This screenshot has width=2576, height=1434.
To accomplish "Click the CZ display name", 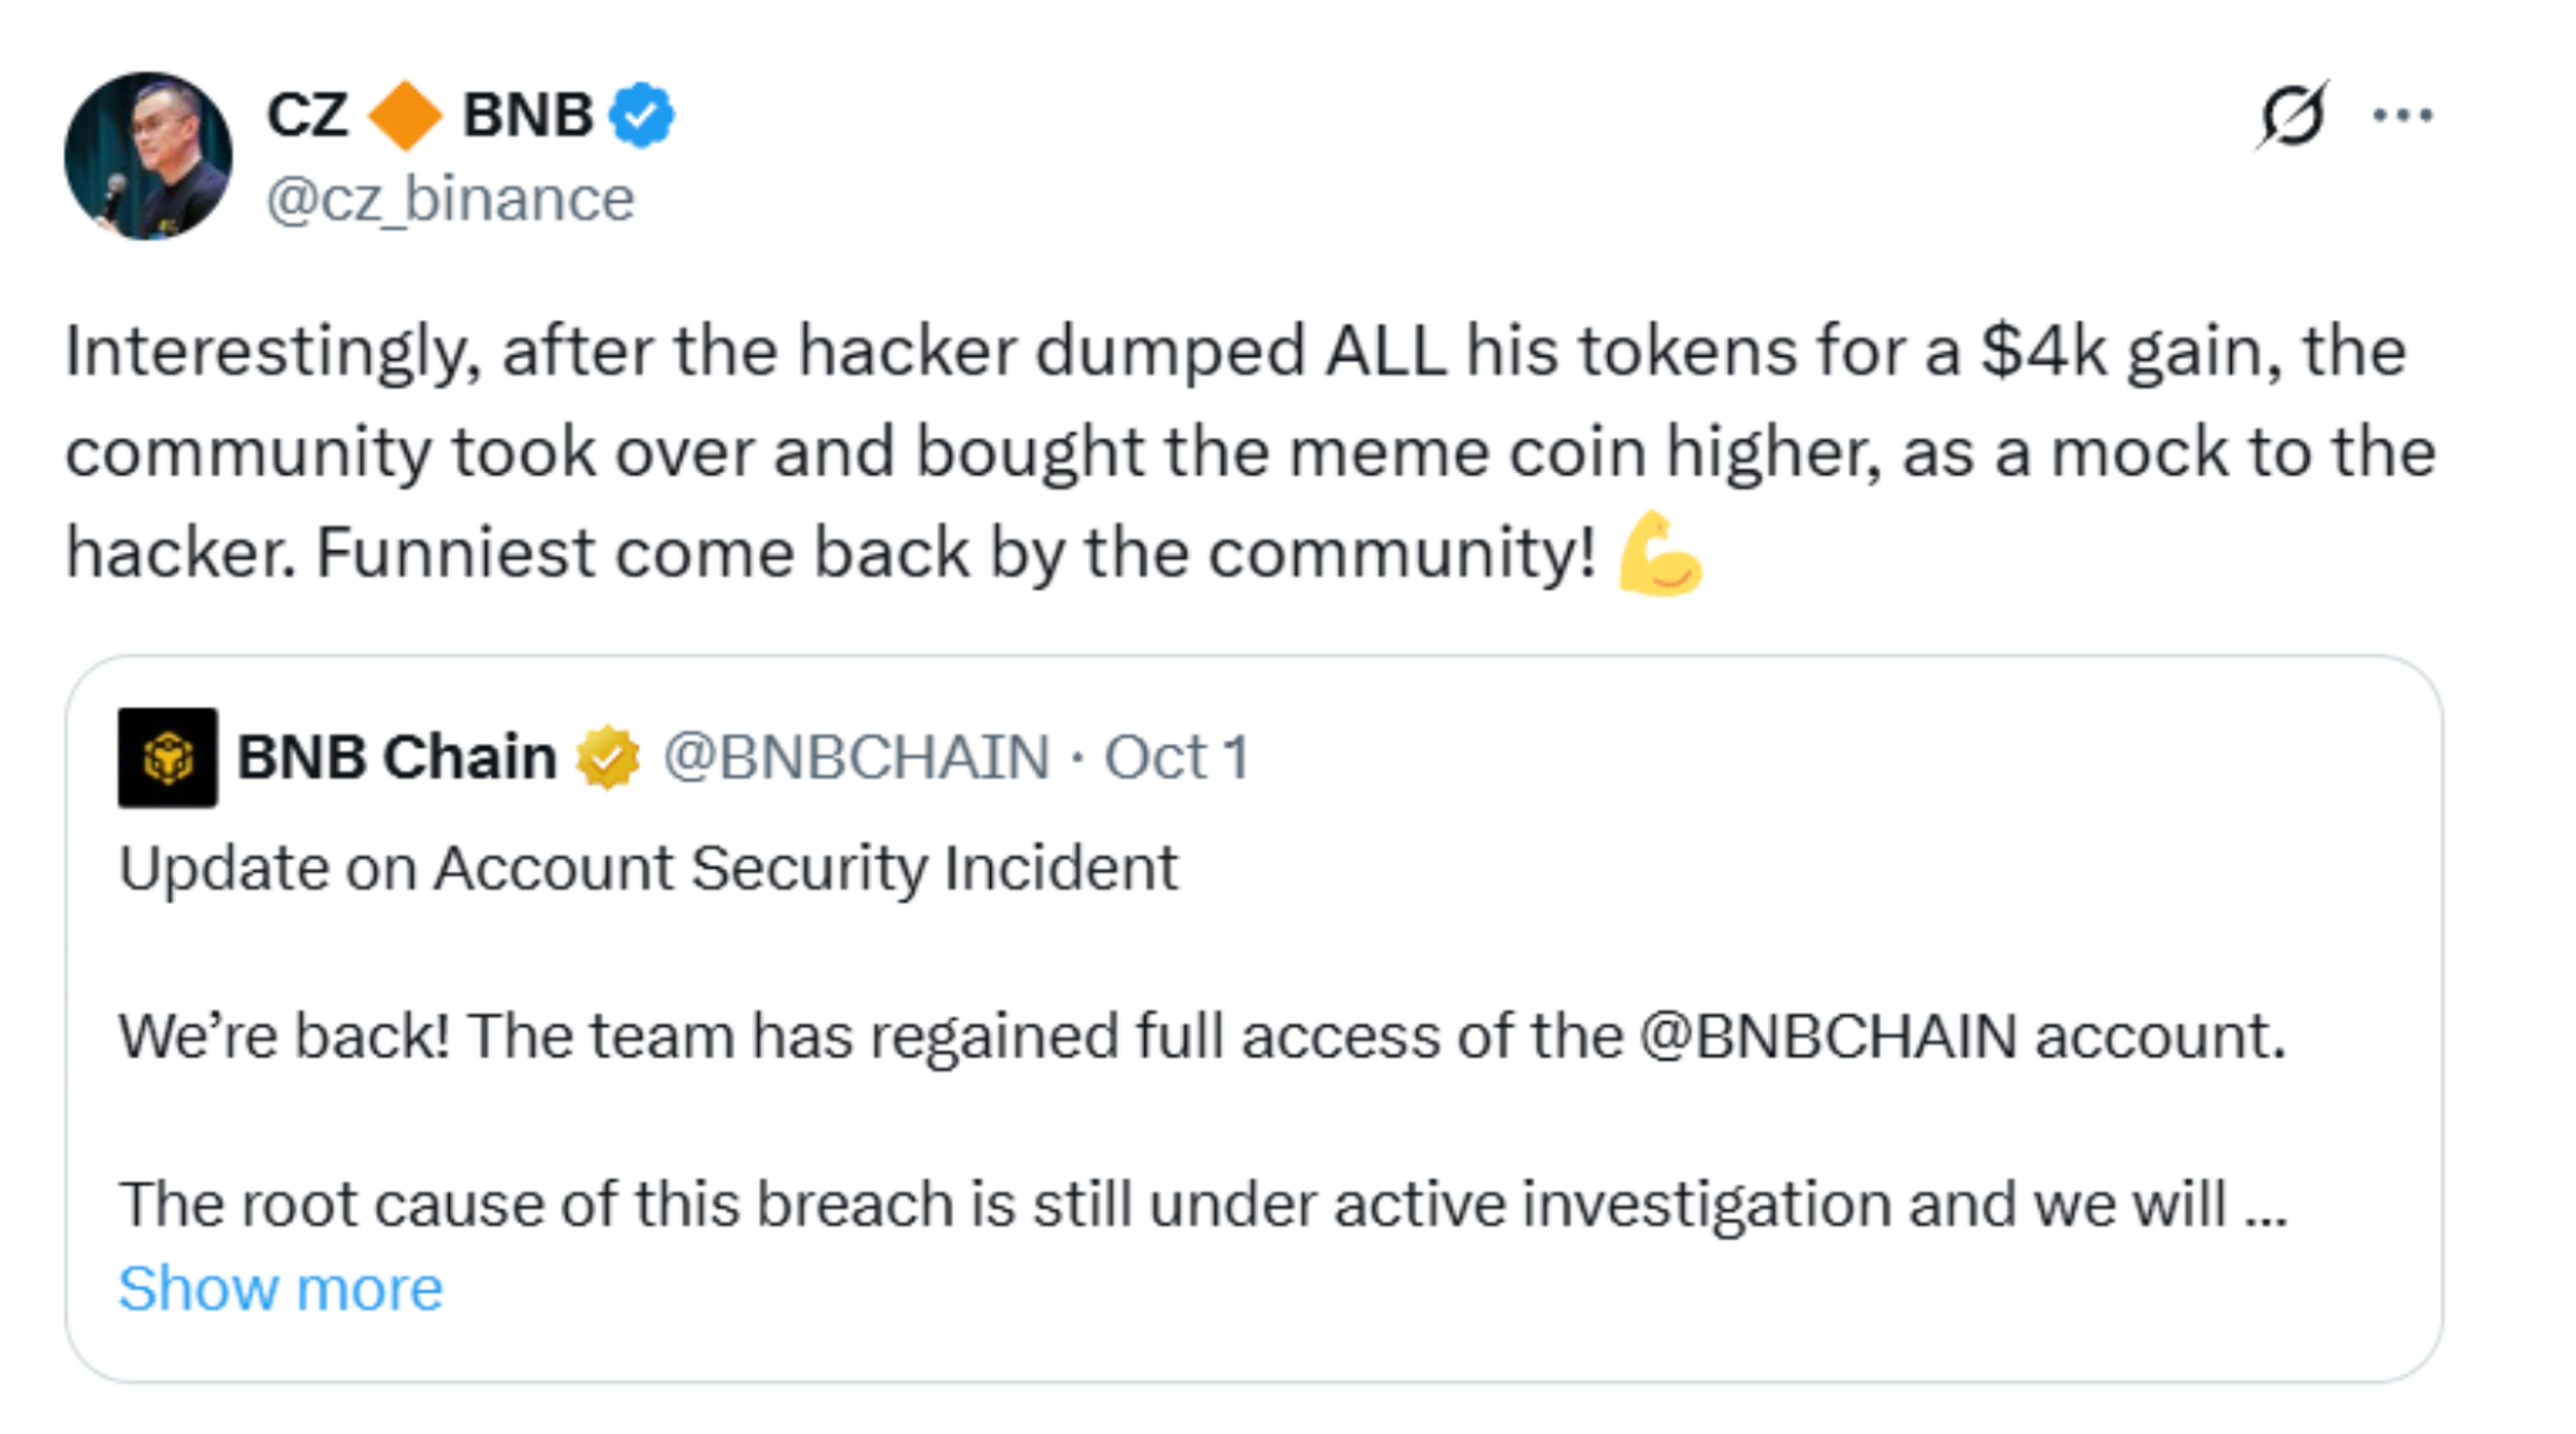I will pyautogui.click(x=307, y=115).
